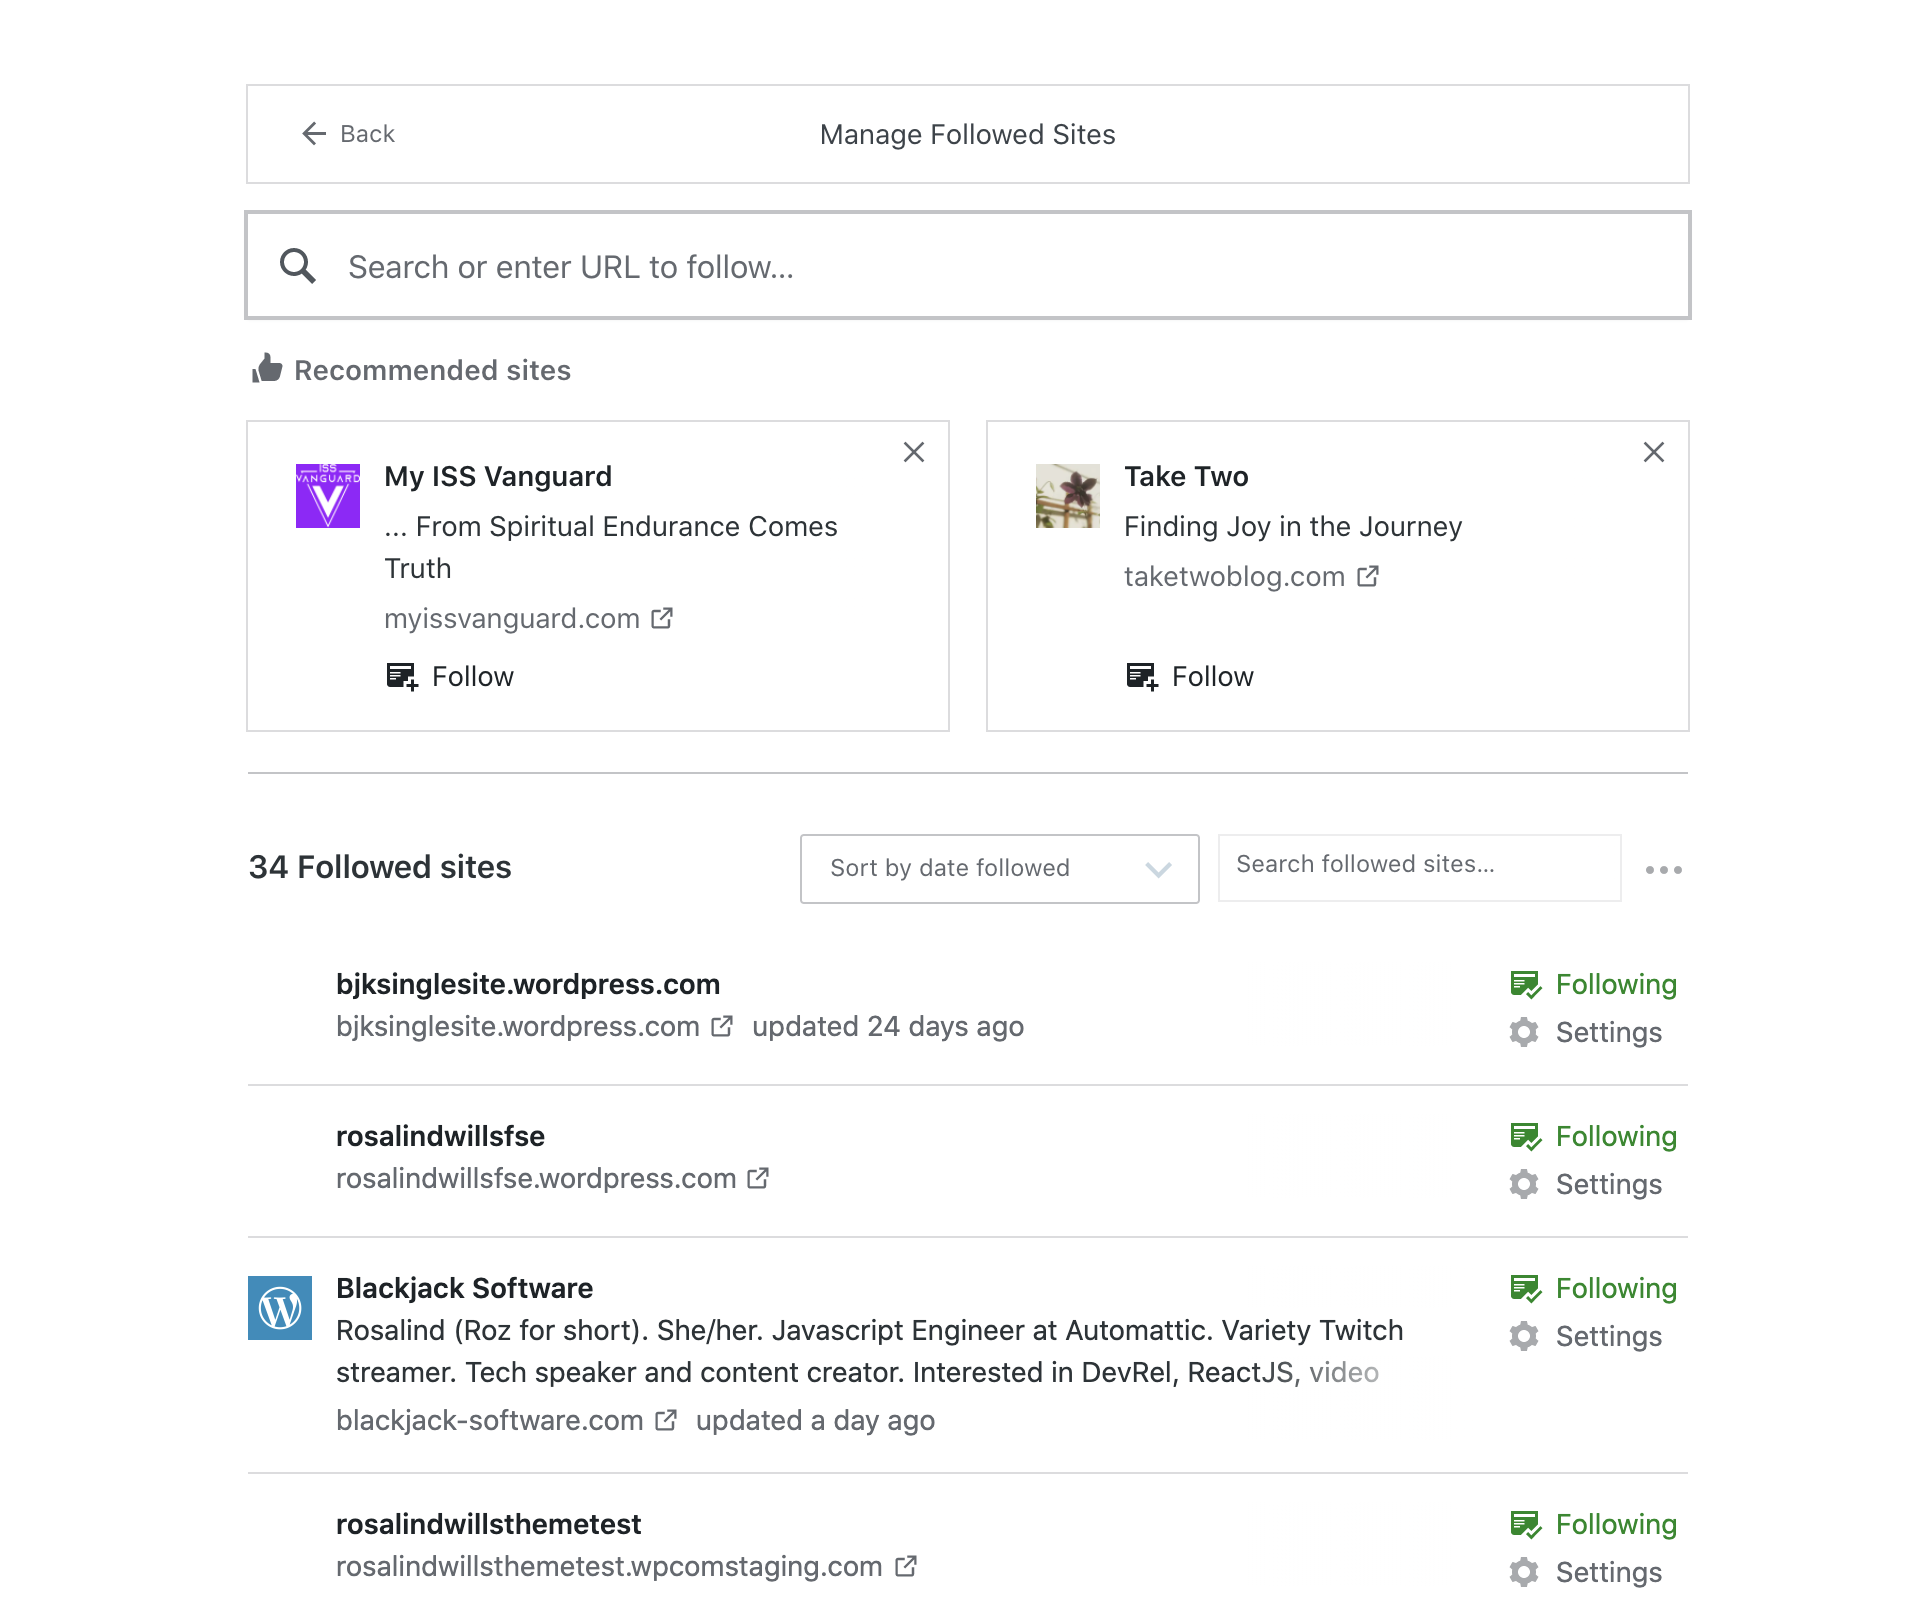Dismiss the My ISS Vanguard recommendation

[x=913, y=452]
